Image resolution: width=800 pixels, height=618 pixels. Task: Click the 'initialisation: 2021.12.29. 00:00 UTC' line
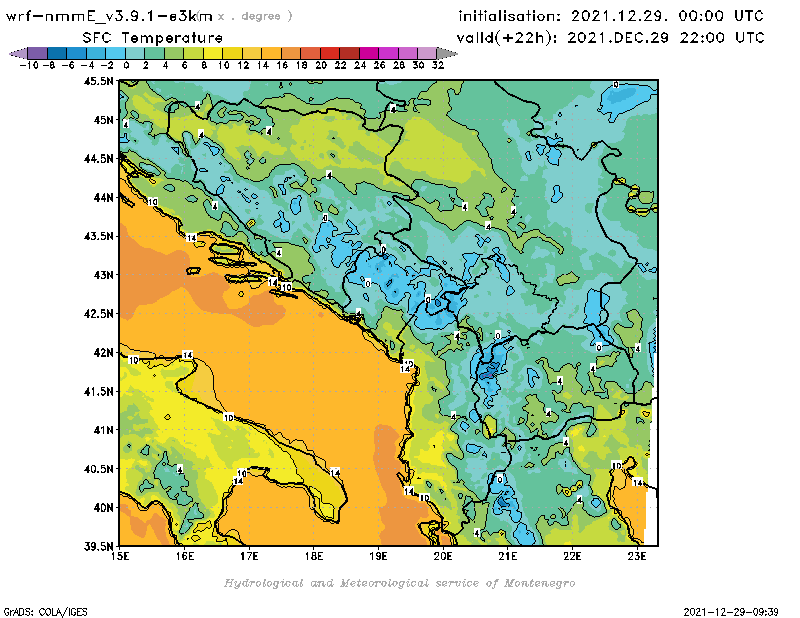(x=611, y=16)
